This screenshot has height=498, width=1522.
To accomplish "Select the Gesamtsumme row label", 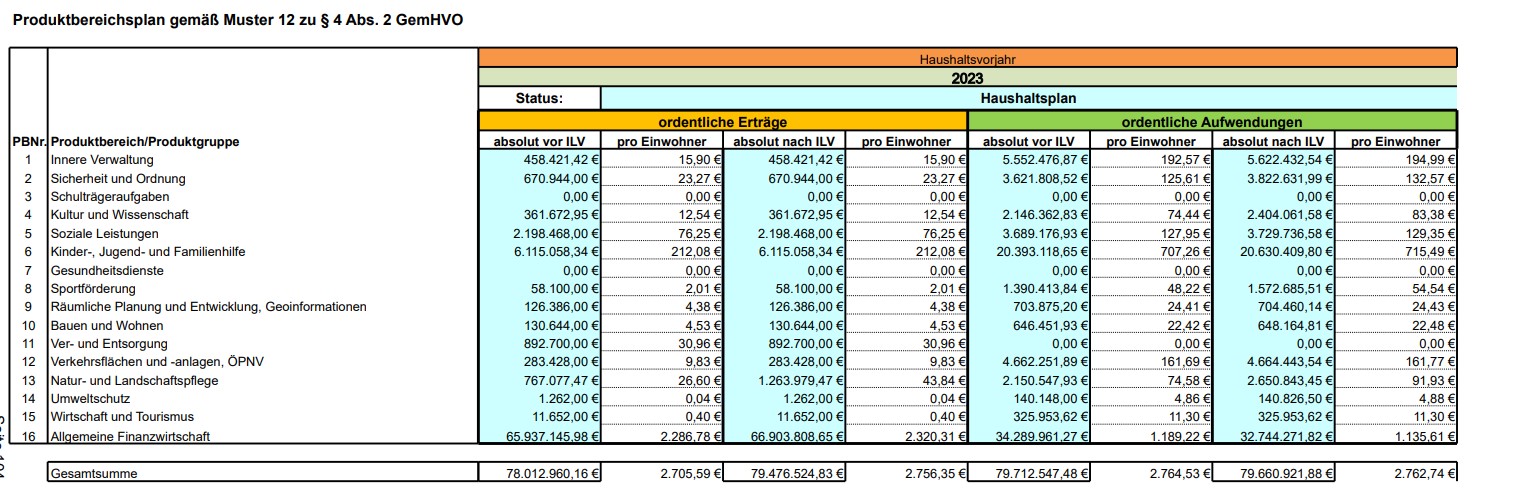I will click(x=95, y=473).
